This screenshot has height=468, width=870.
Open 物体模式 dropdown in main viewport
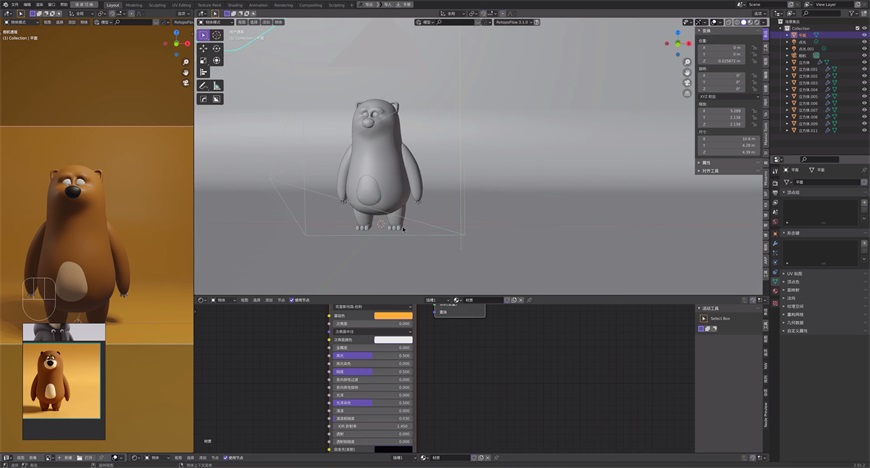coord(216,22)
